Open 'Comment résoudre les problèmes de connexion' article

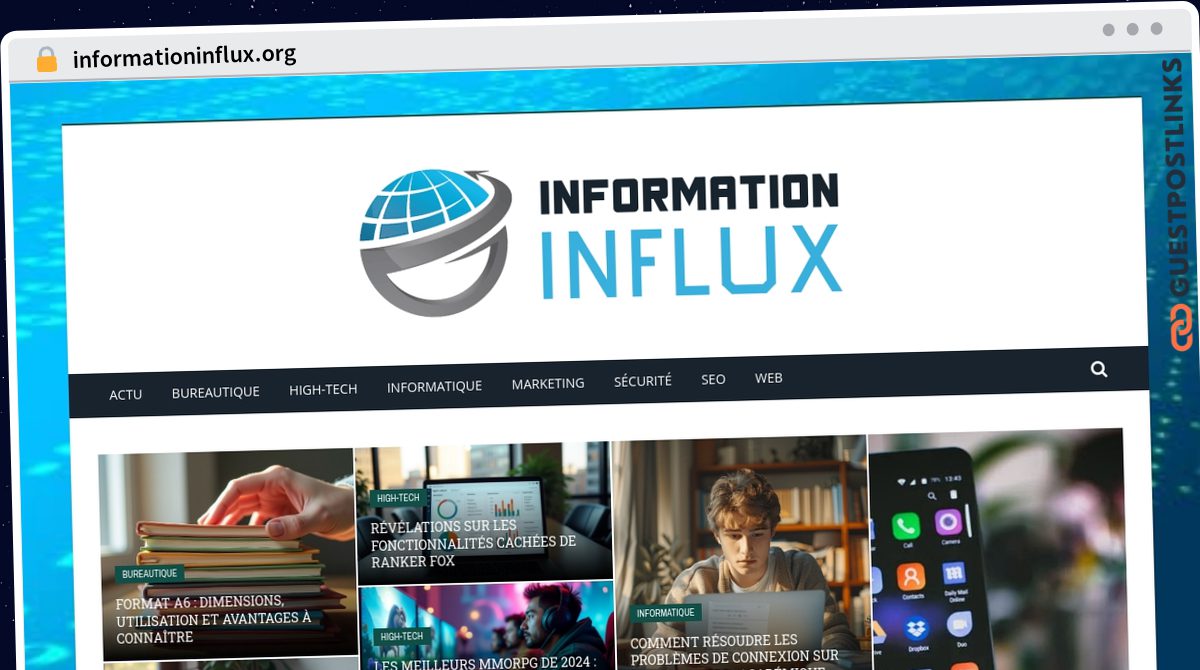(735, 651)
